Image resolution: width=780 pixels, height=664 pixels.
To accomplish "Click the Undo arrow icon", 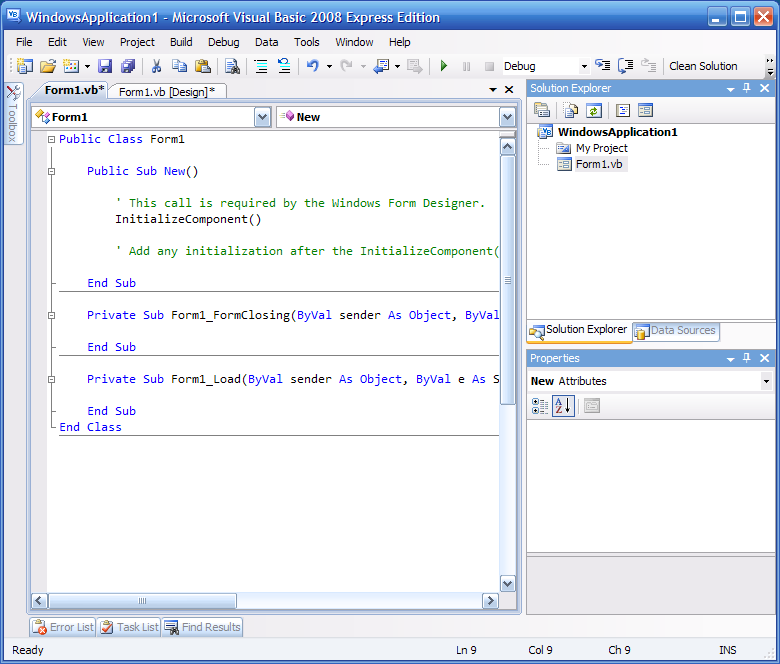I will [312, 66].
